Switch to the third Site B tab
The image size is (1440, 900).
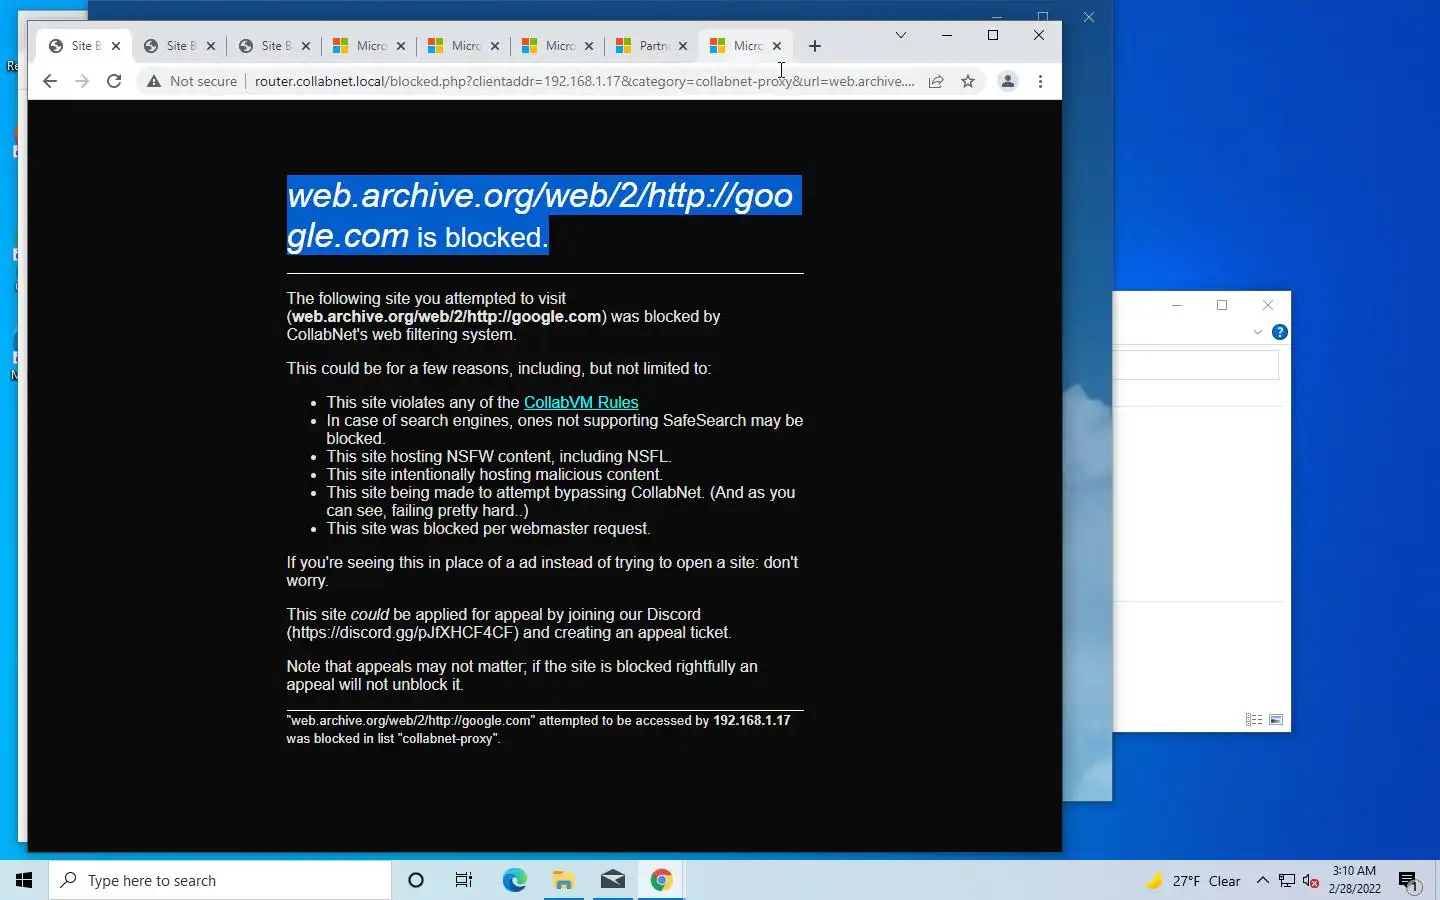(x=275, y=46)
